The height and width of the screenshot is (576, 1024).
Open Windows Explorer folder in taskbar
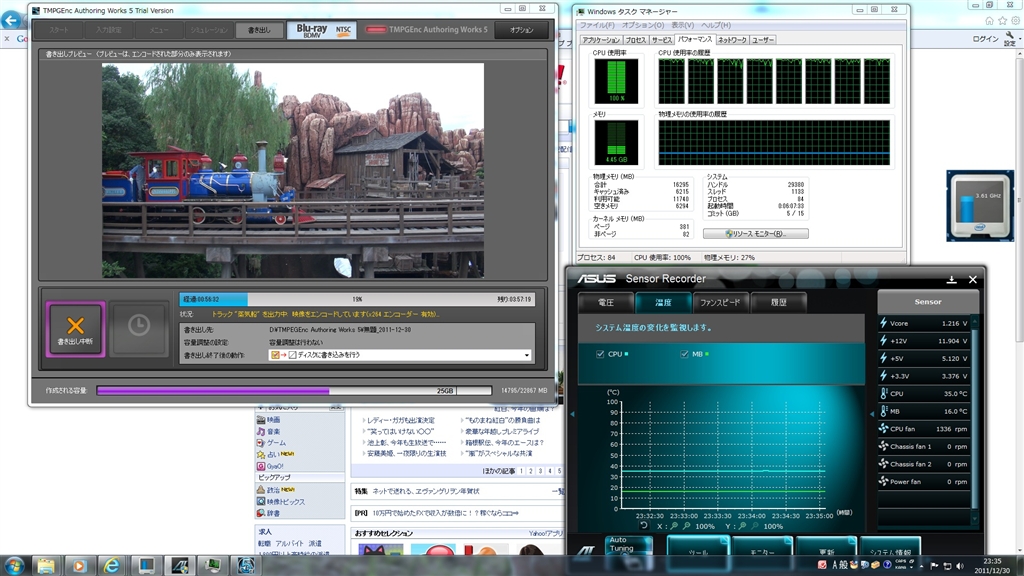tap(46, 565)
